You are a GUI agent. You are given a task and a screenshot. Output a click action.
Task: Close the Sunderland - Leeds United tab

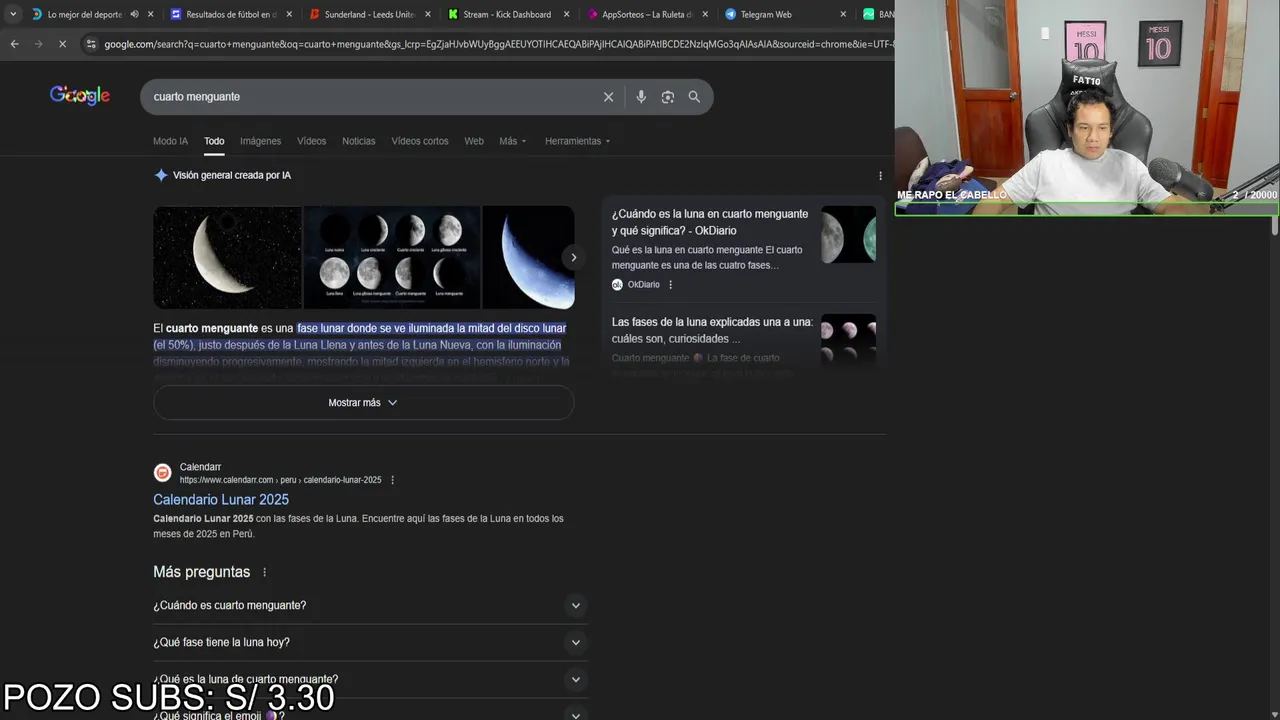pos(428,14)
